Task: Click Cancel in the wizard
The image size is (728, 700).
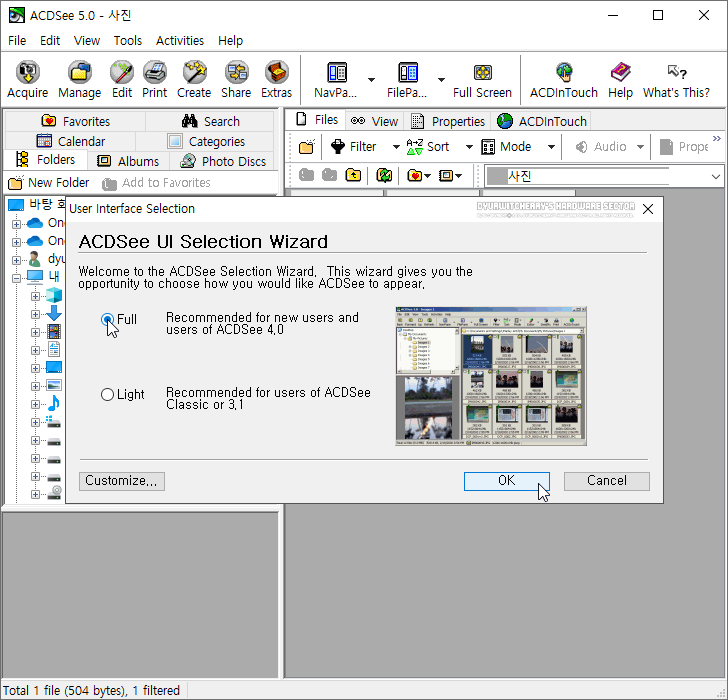Action: (x=606, y=481)
